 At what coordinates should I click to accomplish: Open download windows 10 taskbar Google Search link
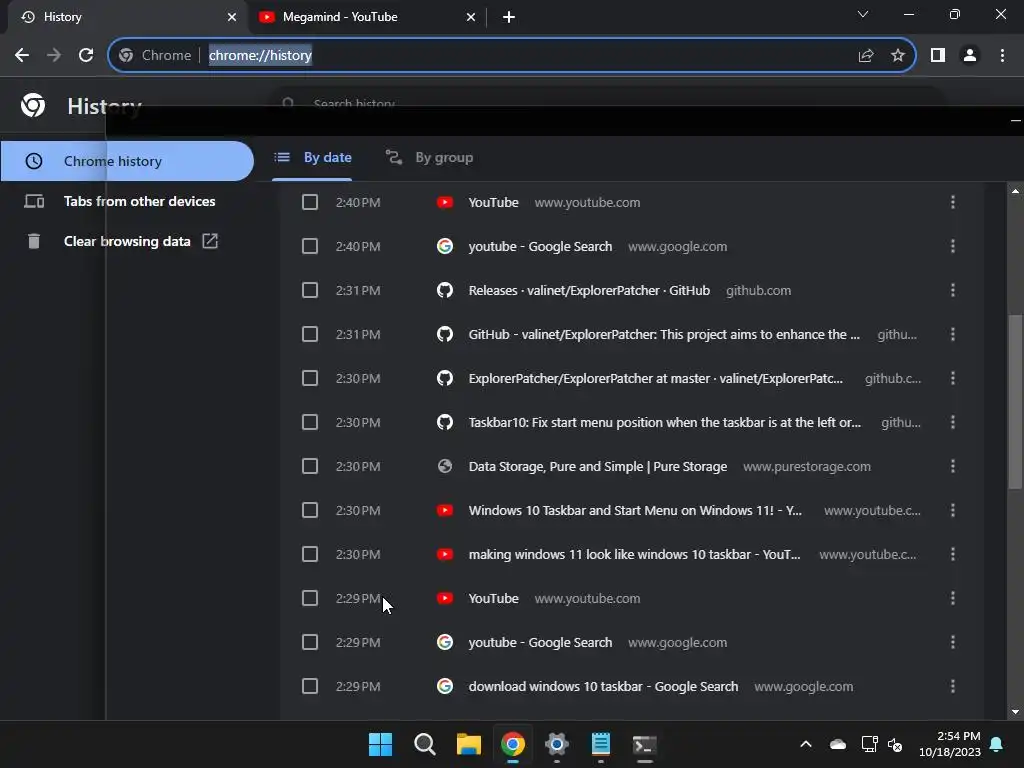pyautogui.click(x=603, y=686)
